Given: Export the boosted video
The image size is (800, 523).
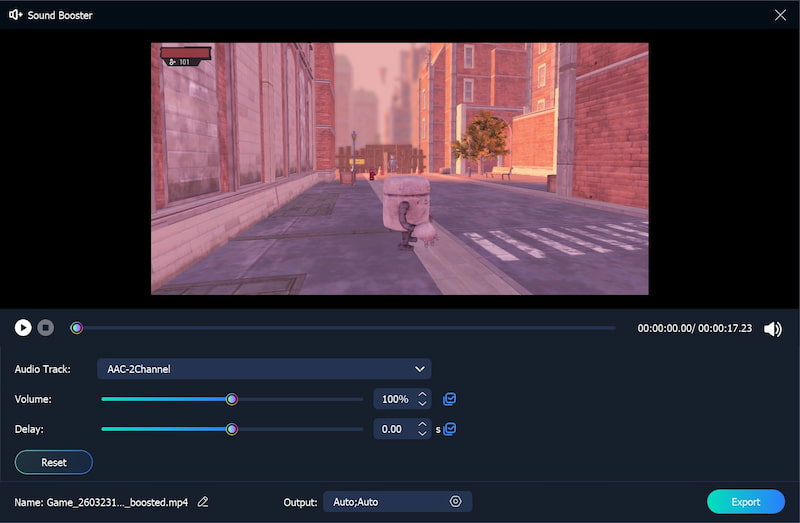Looking at the screenshot, I should tap(746, 502).
